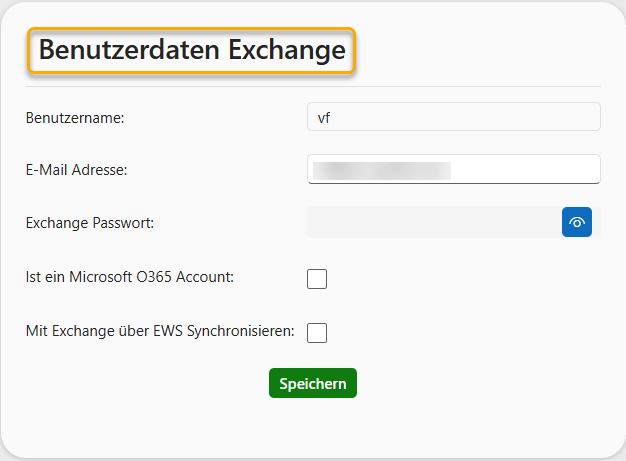Select the "Benutzerdaten Exchange" heading
Image resolution: width=626 pixels, height=461 pixels.
192,50
